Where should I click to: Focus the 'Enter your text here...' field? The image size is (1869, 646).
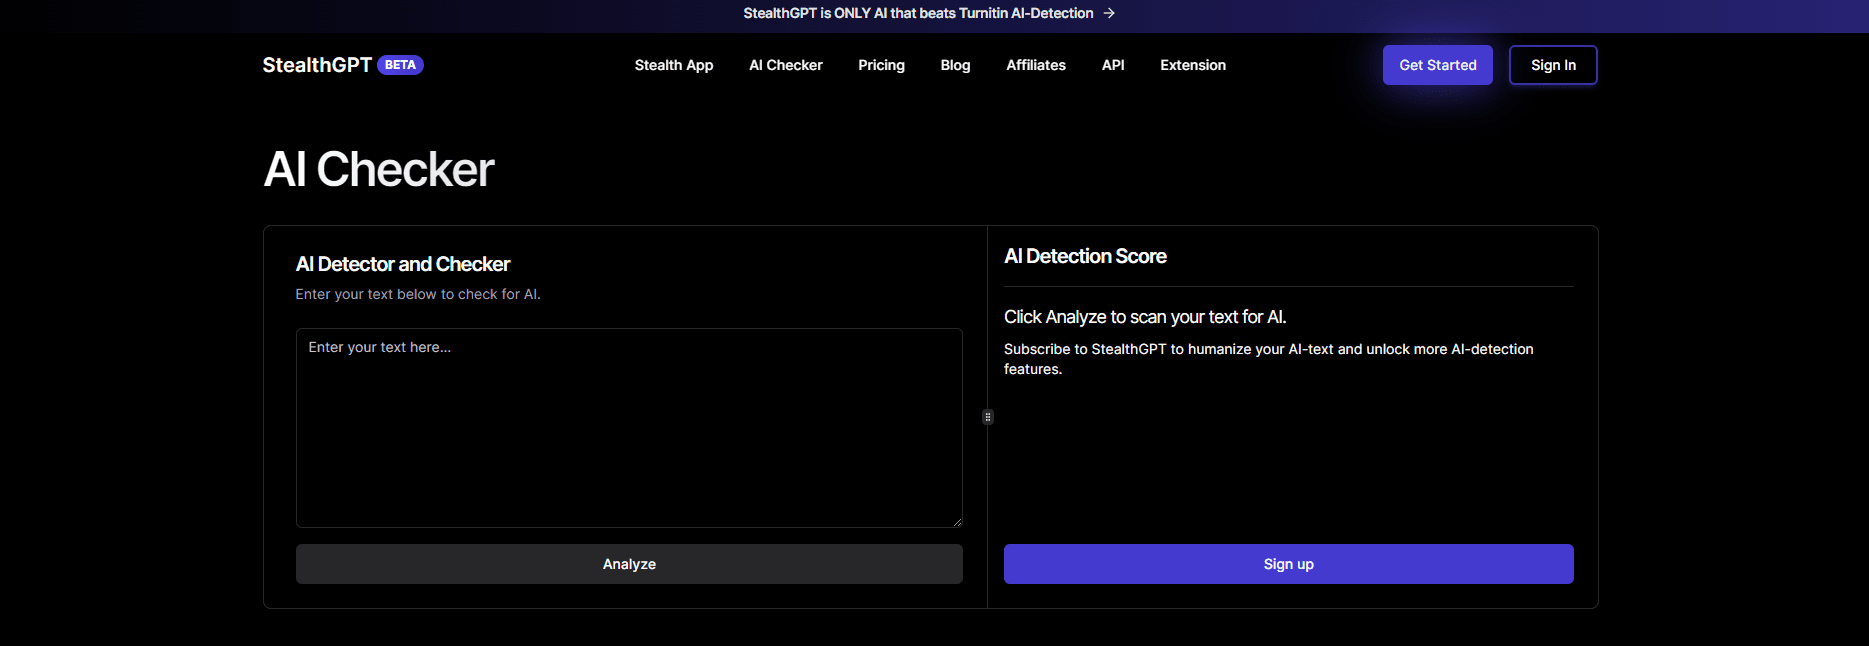[629, 427]
